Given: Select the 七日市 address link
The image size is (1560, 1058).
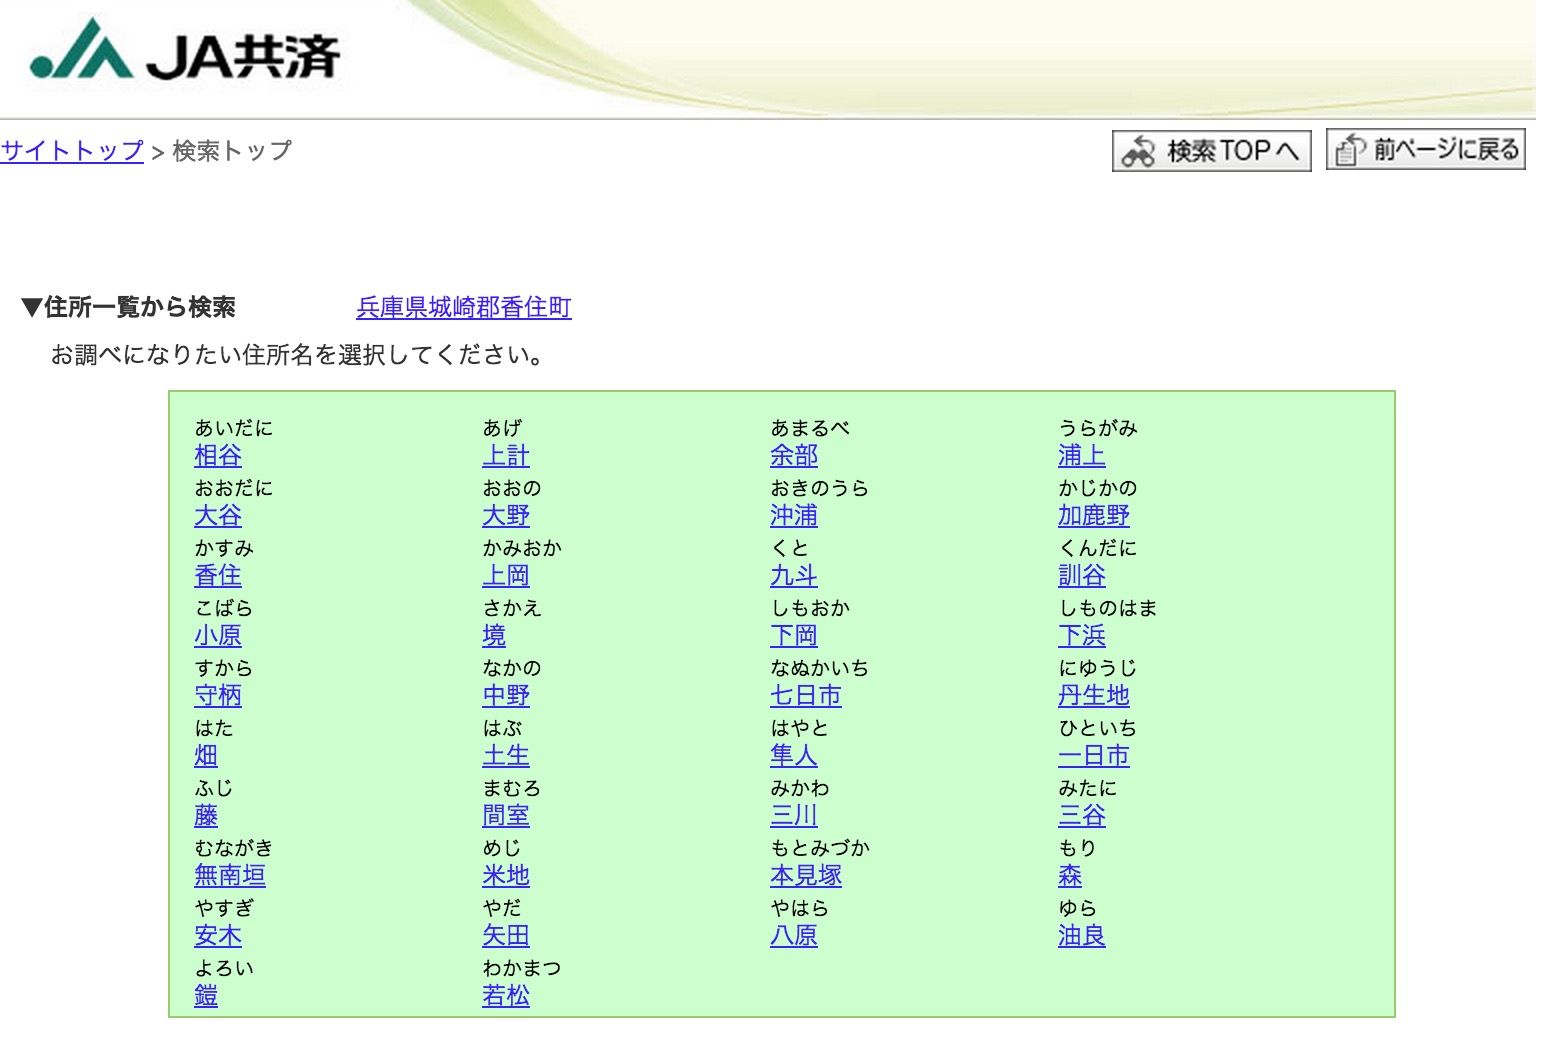Looking at the screenshot, I should coord(806,696).
